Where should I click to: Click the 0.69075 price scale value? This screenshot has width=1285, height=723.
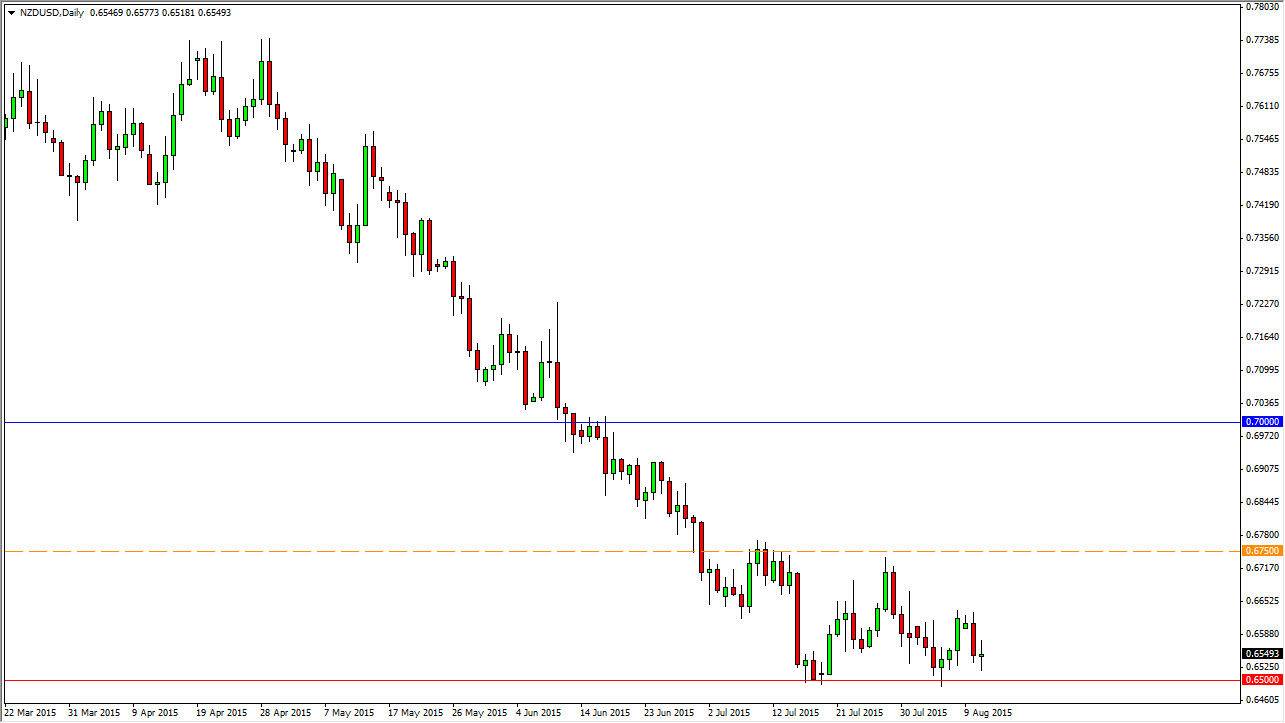point(1263,469)
